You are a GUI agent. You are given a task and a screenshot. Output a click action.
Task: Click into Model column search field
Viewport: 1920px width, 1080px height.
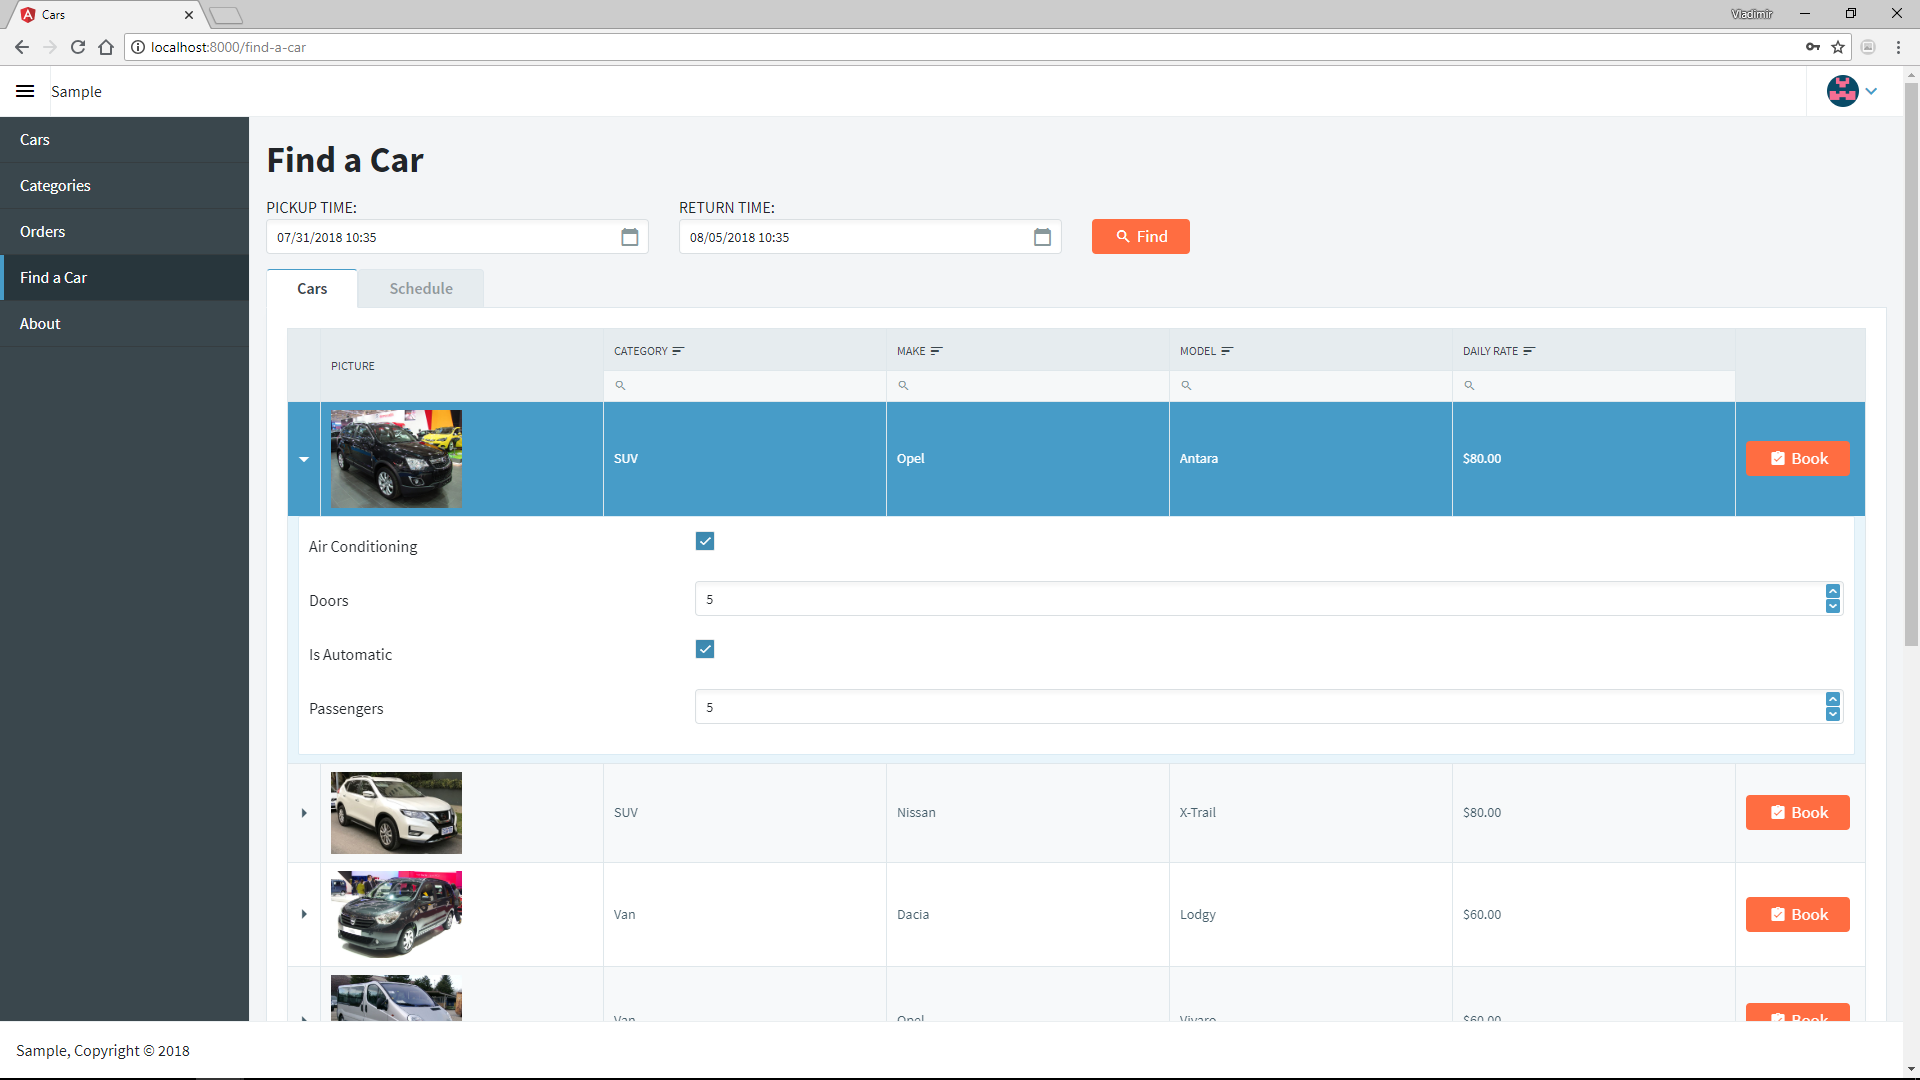point(1311,385)
